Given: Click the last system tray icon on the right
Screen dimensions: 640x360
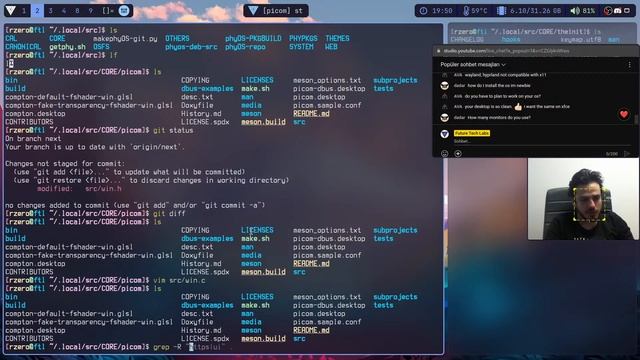Looking at the screenshot, I should (627, 11).
